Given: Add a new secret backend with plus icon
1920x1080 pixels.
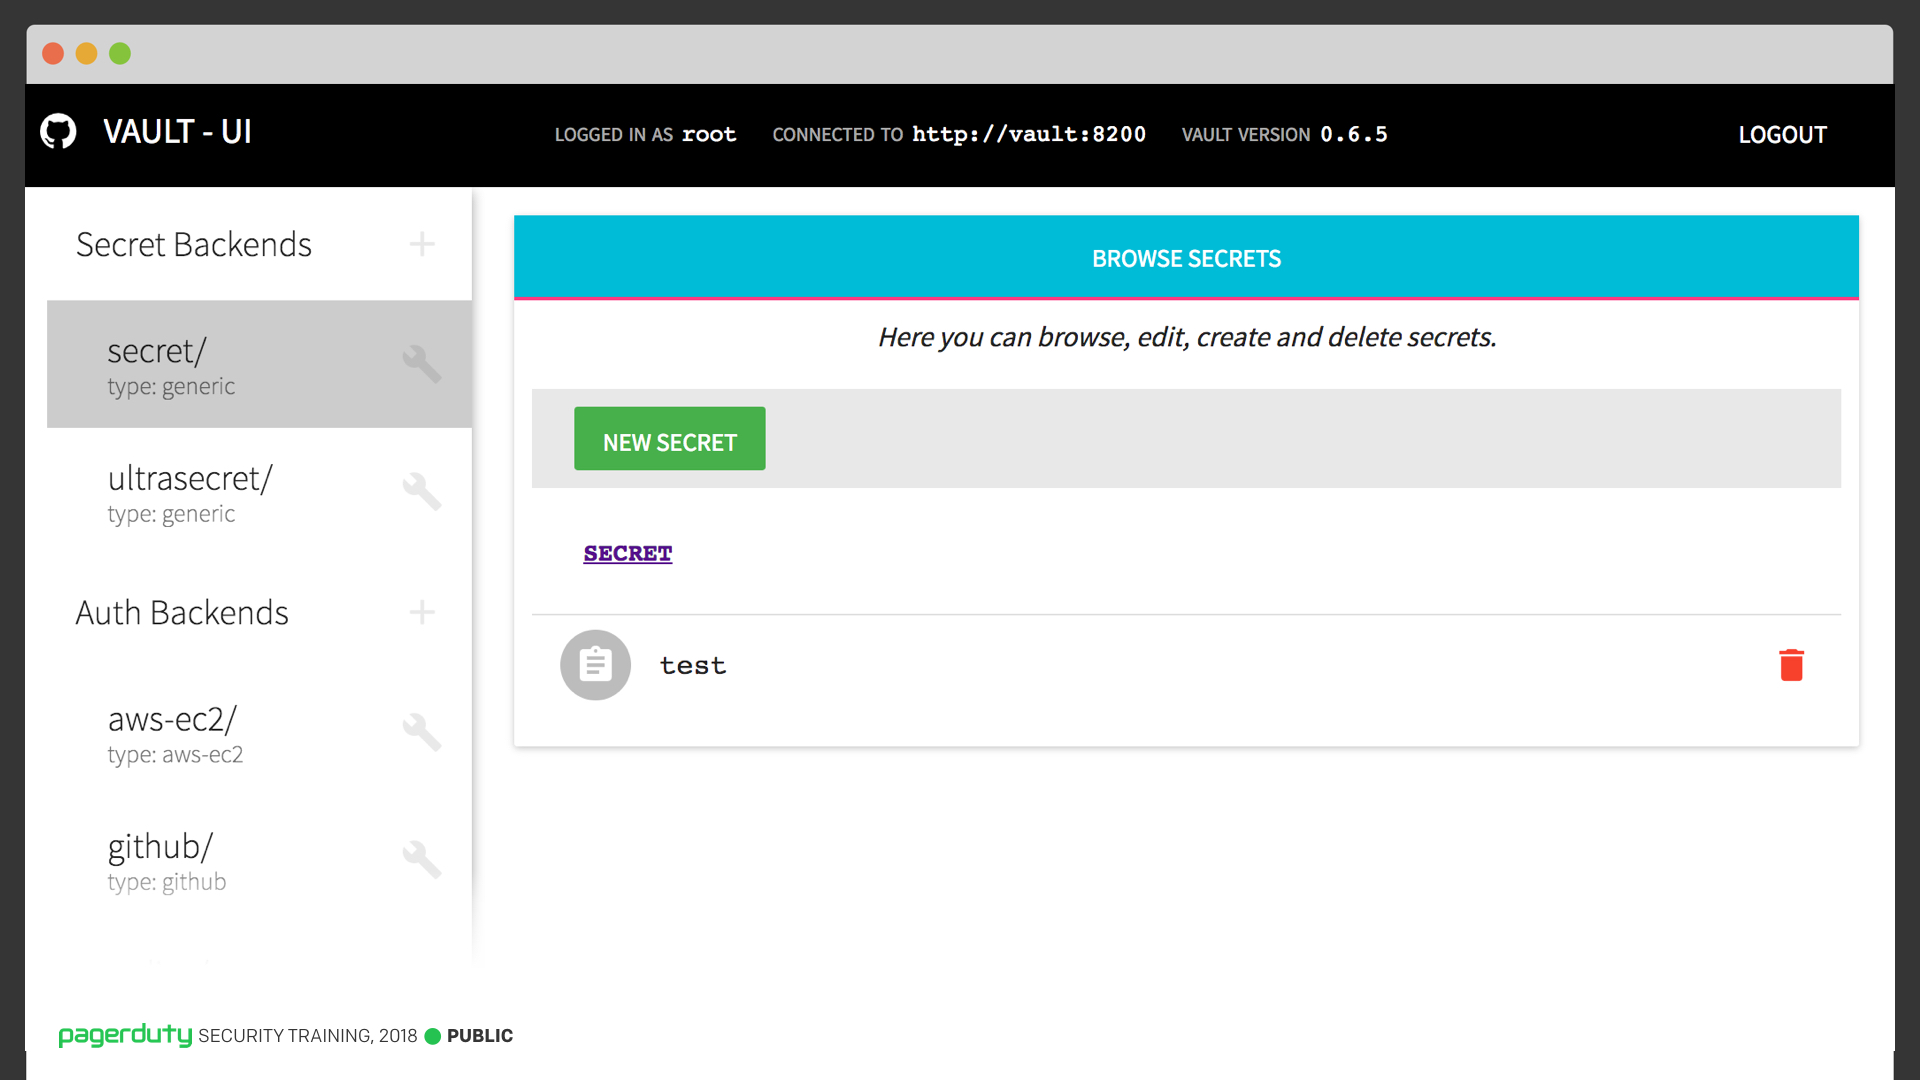Looking at the screenshot, I should point(422,244).
